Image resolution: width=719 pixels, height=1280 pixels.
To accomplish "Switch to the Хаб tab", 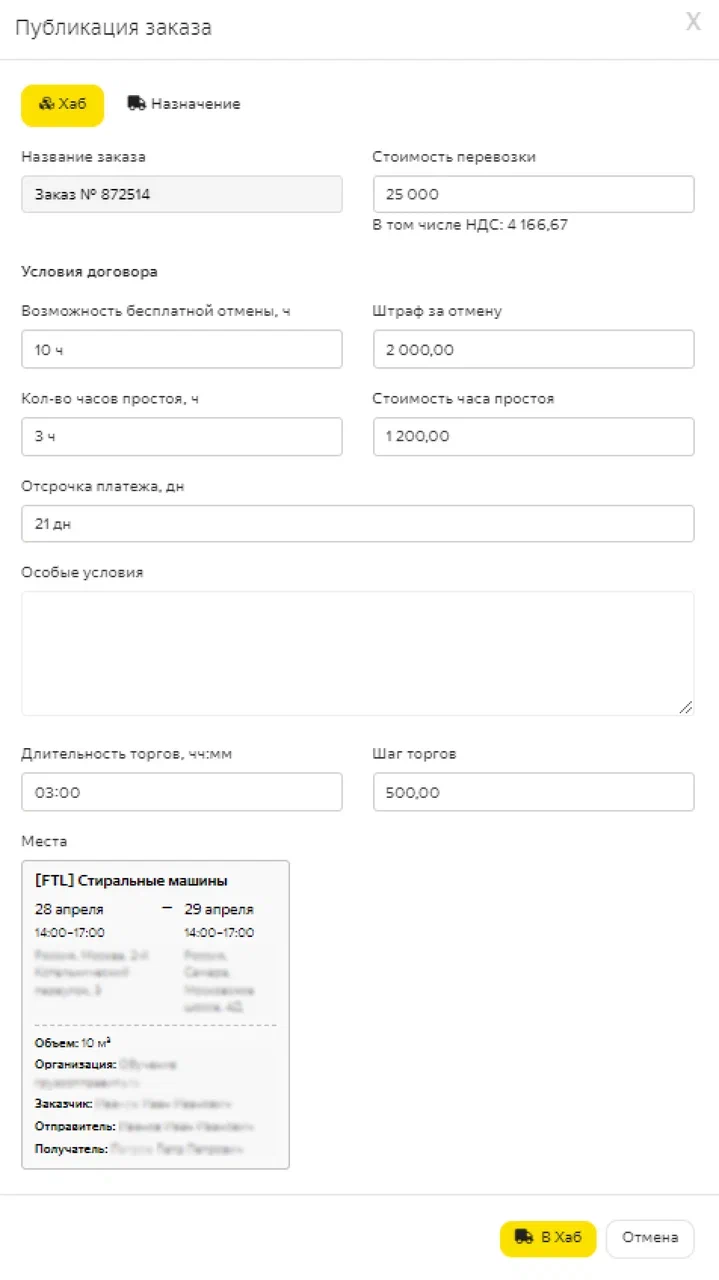I will pyautogui.click(x=62, y=104).
